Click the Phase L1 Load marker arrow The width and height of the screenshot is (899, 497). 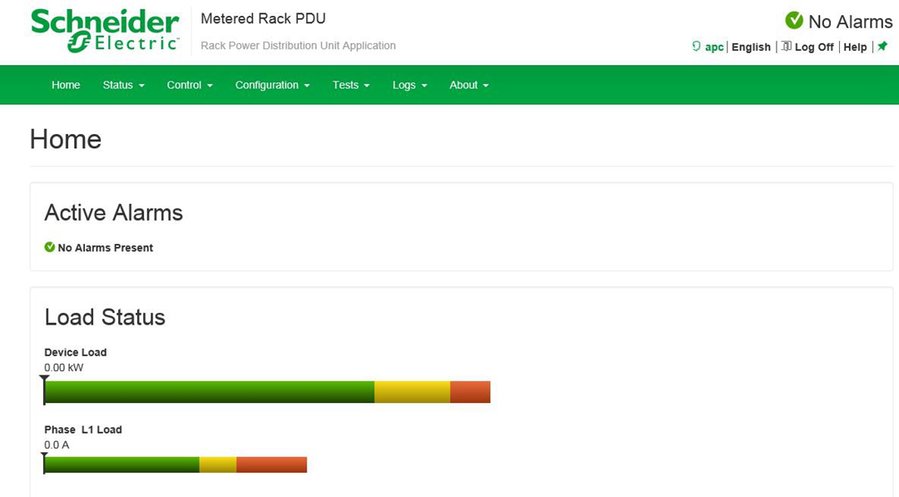click(44, 457)
